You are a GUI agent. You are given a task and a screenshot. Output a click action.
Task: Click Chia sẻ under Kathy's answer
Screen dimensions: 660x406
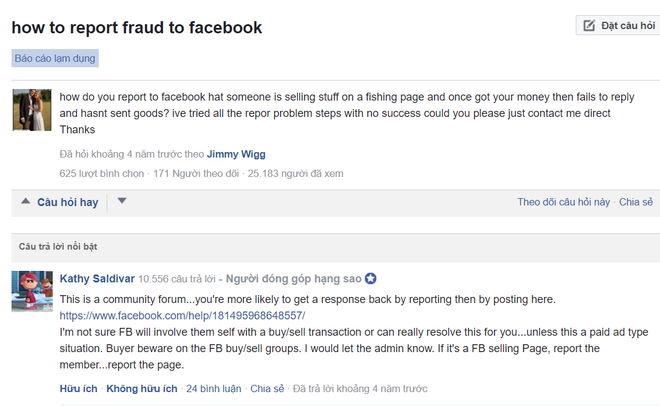coord(267,388)
